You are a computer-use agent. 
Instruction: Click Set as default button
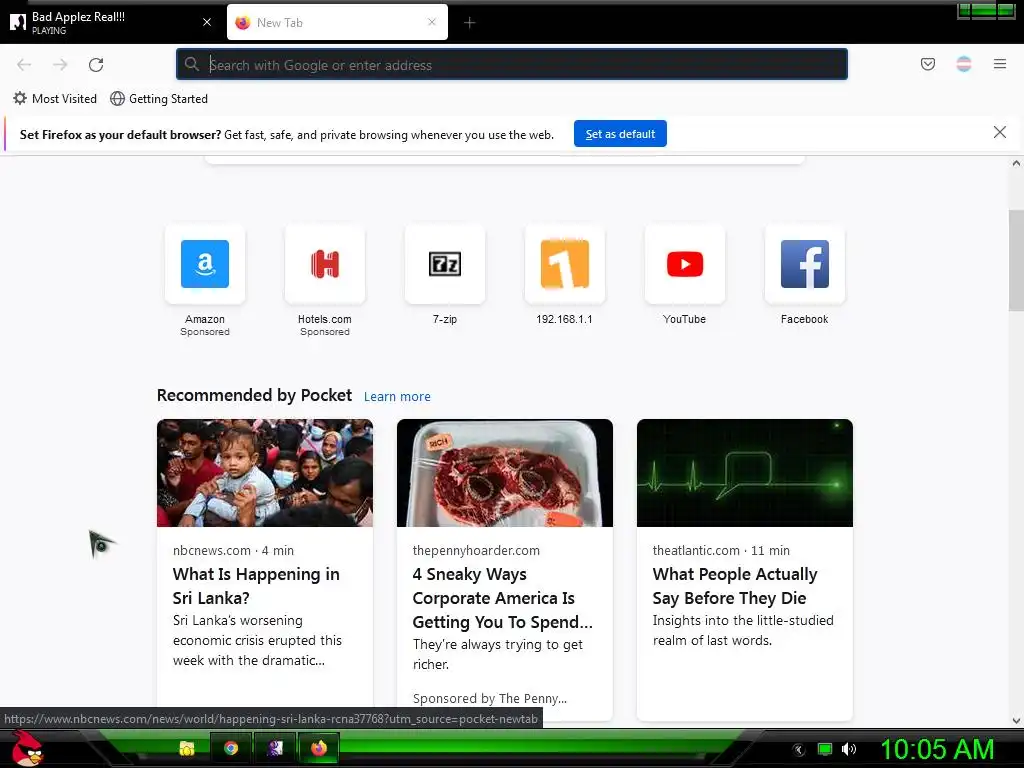620,134
